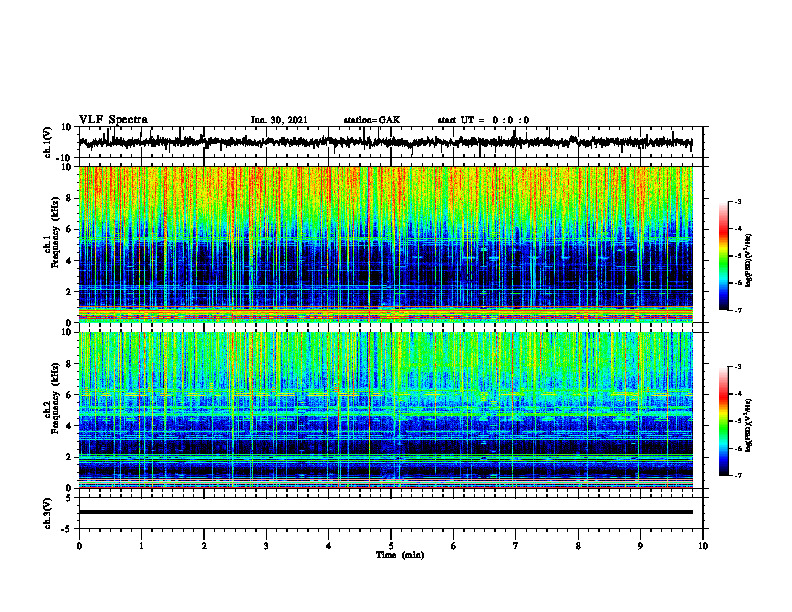Click the "-7" label on ch.2 colorbar

(738, 475)
